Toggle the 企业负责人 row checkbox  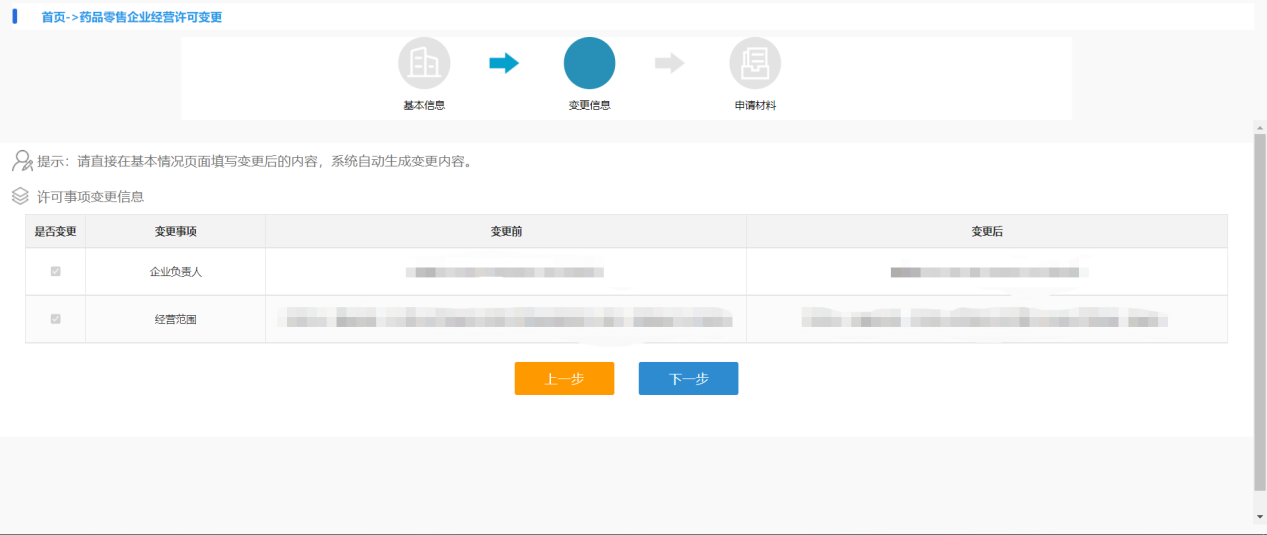(55, 271)
